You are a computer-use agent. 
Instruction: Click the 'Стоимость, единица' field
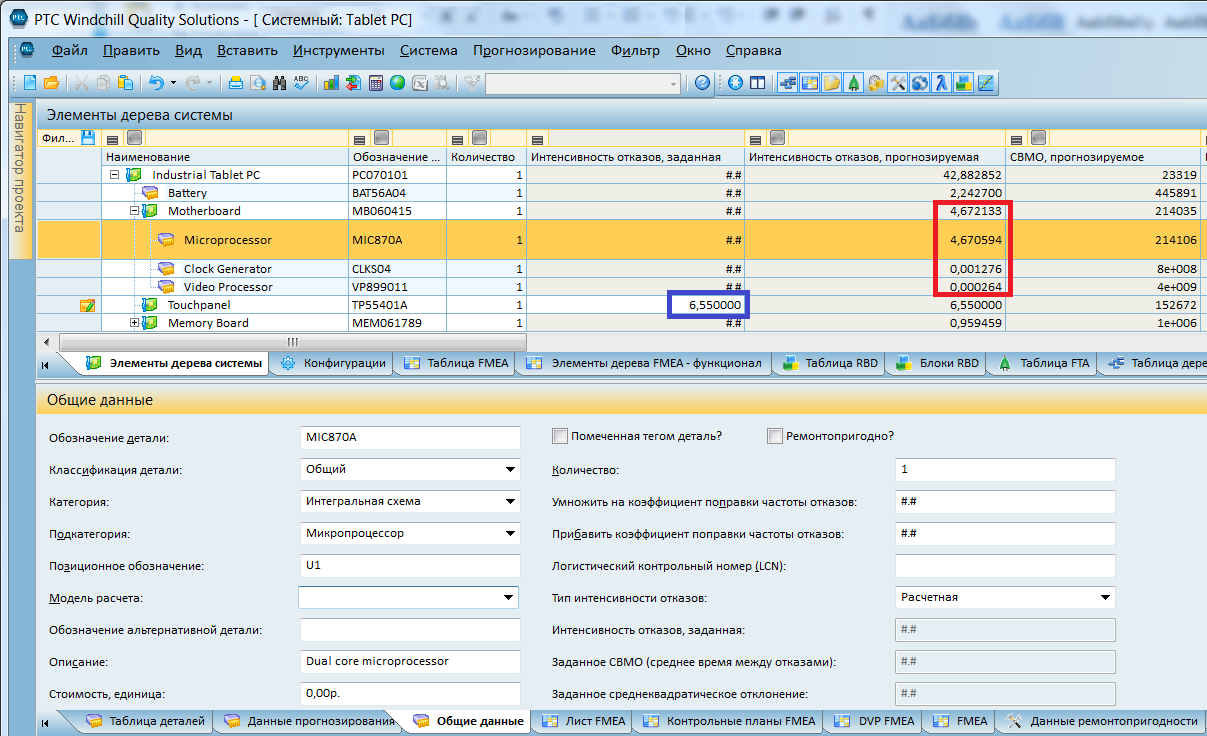point(410,694)
